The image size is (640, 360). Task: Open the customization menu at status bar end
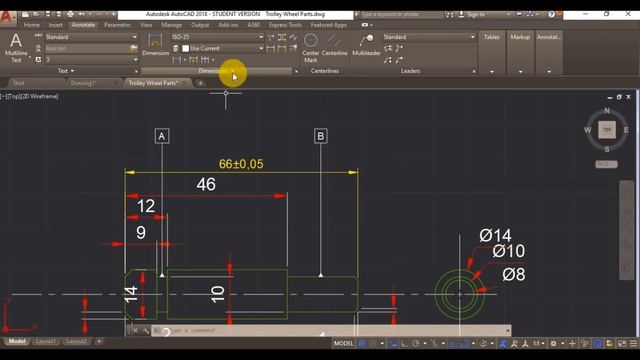[633, 344]
